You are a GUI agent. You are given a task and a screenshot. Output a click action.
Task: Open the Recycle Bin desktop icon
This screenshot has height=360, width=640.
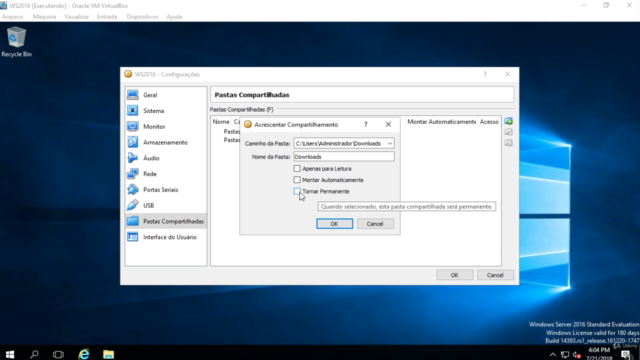click(x=16, y=41)
